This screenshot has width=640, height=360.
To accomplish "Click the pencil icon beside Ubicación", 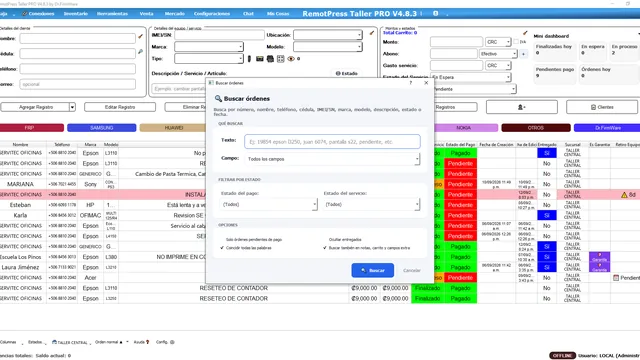I will 372,33.
